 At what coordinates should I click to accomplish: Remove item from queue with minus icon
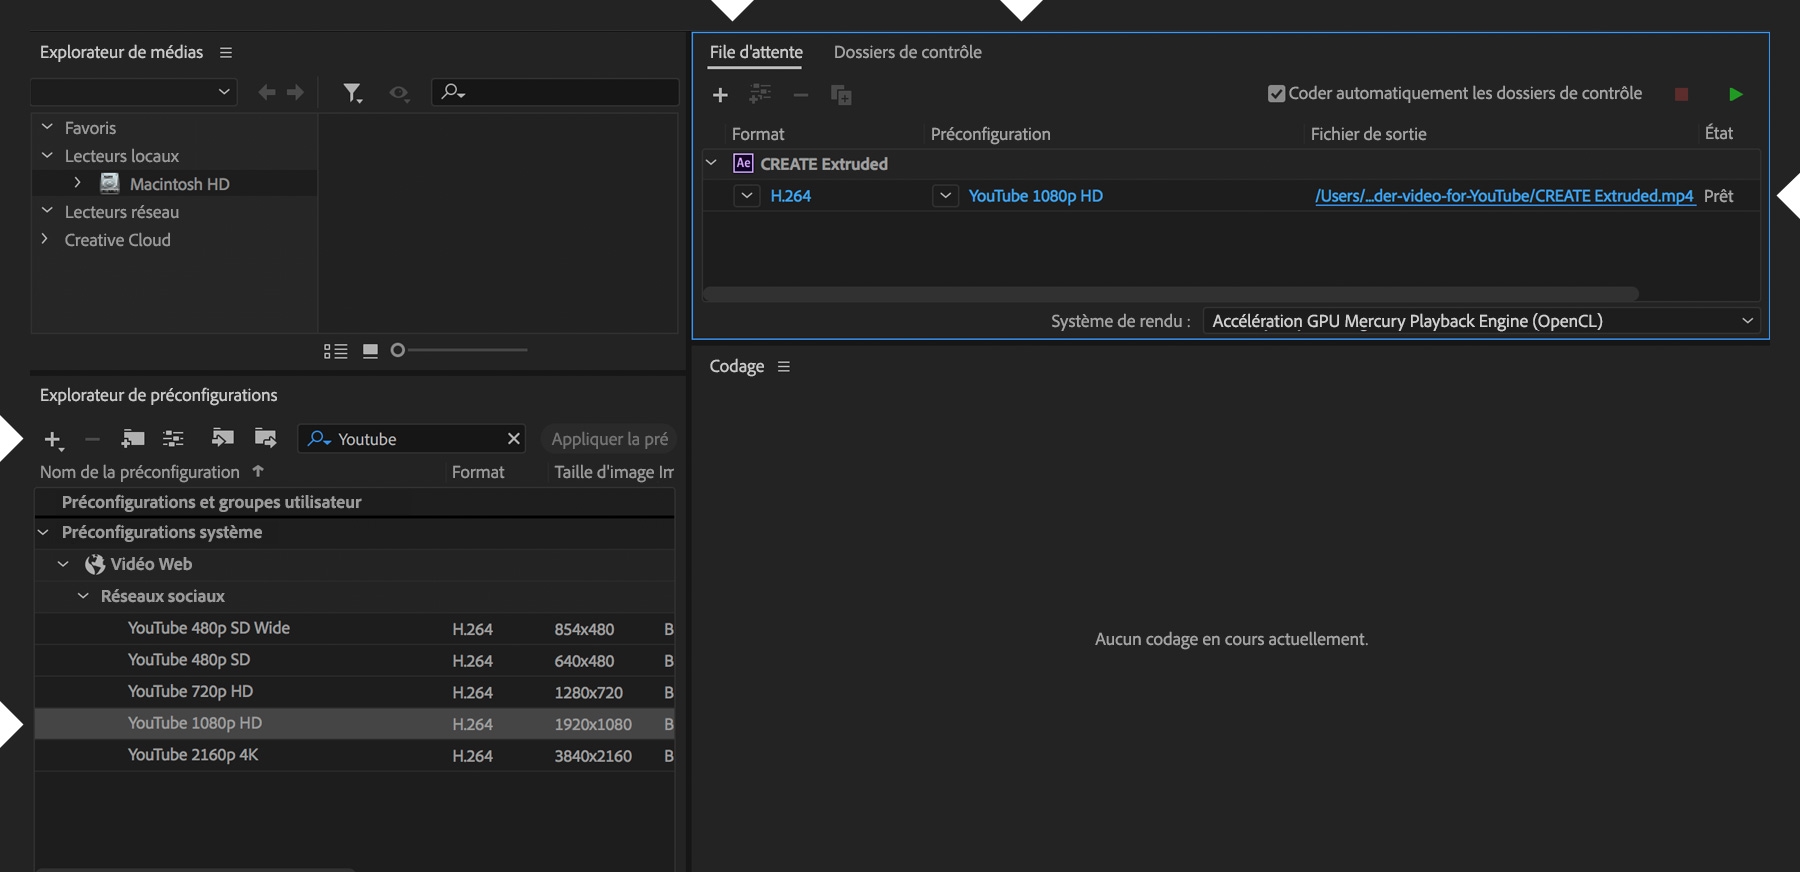[800, 95]
